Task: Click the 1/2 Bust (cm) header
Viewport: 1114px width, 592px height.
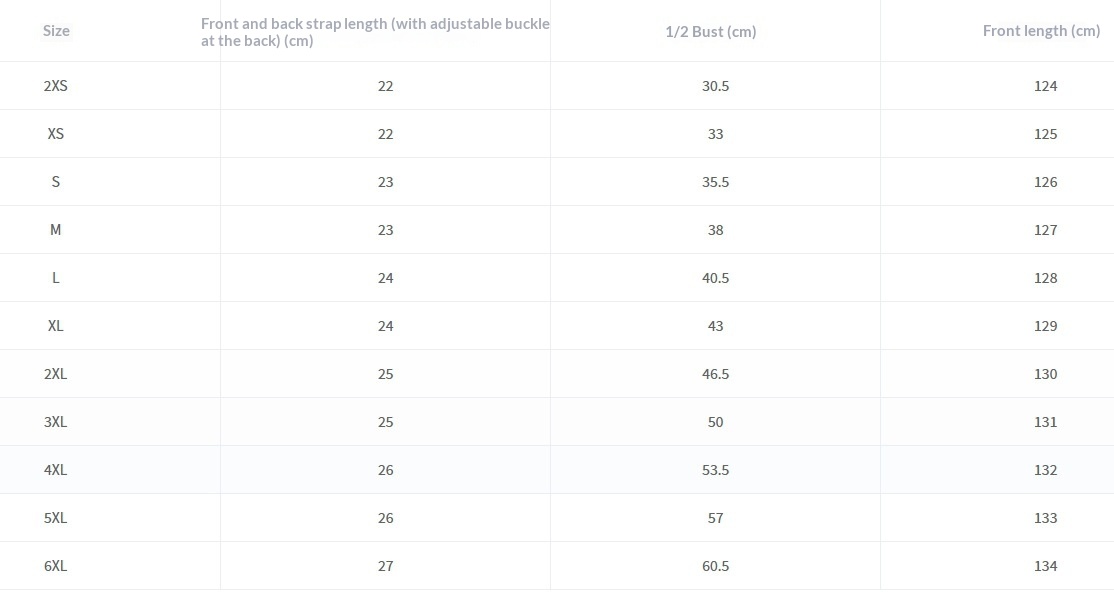Action: (x=711, y=32)
